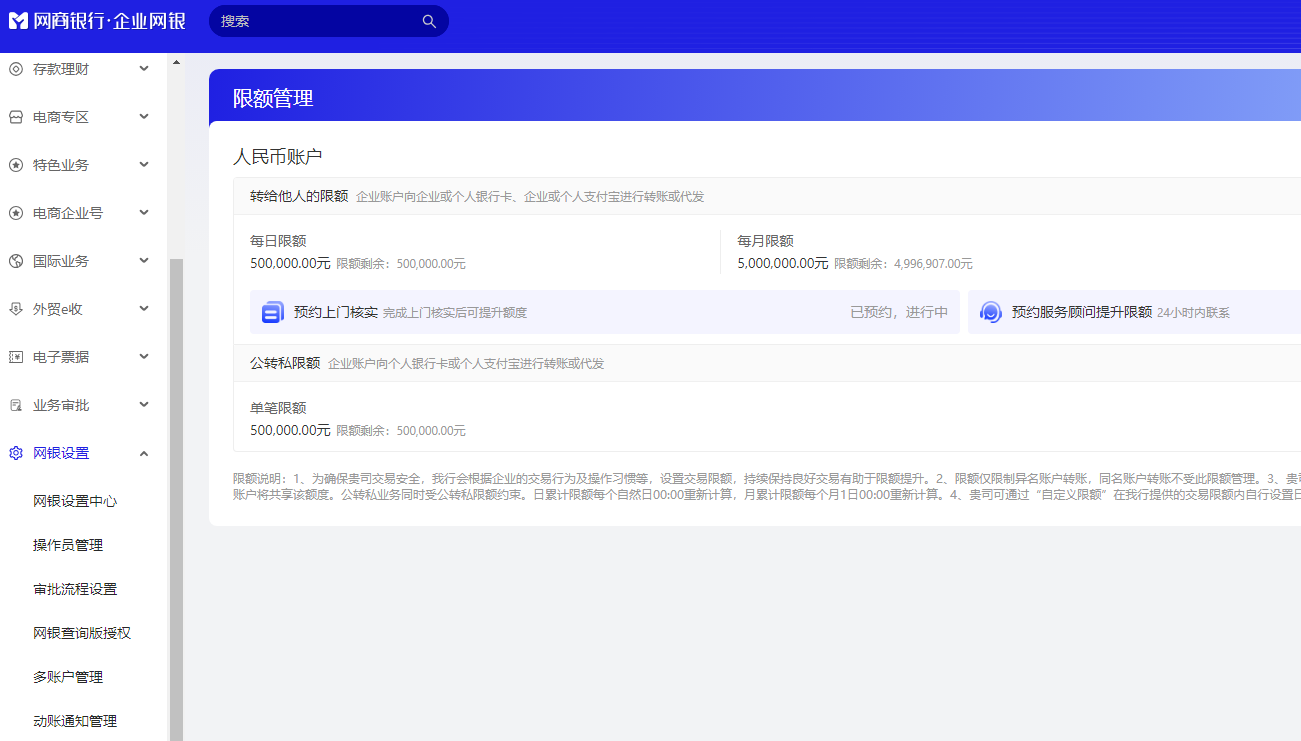Click the 存款理财 sidebar icon
1301x741 pixels.
[x=16, y=69]
